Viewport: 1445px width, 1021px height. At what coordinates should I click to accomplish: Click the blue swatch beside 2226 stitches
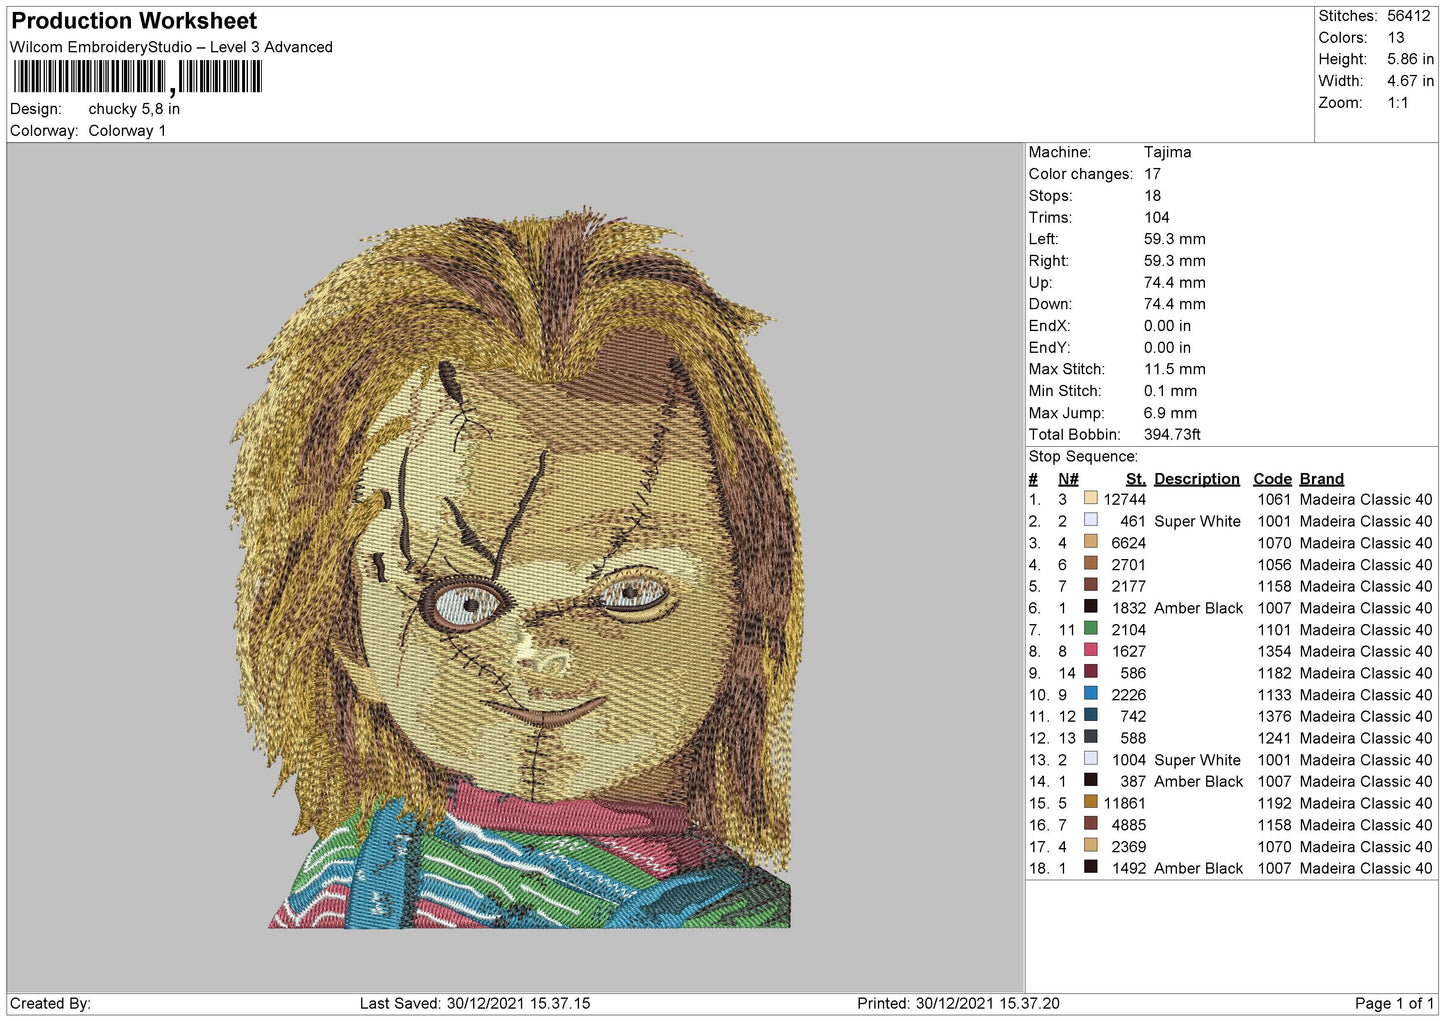[1090, 693]
